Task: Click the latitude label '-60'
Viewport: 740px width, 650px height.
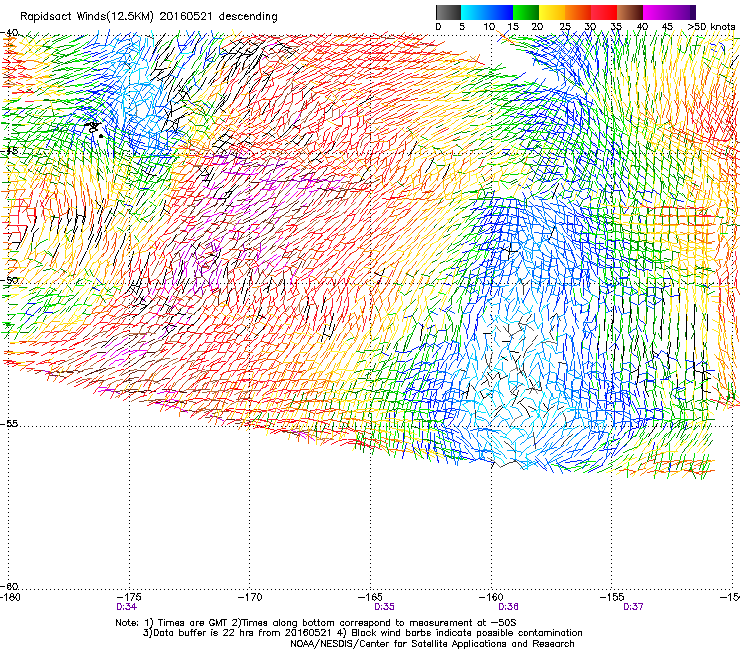Action: tap(9, 586)
